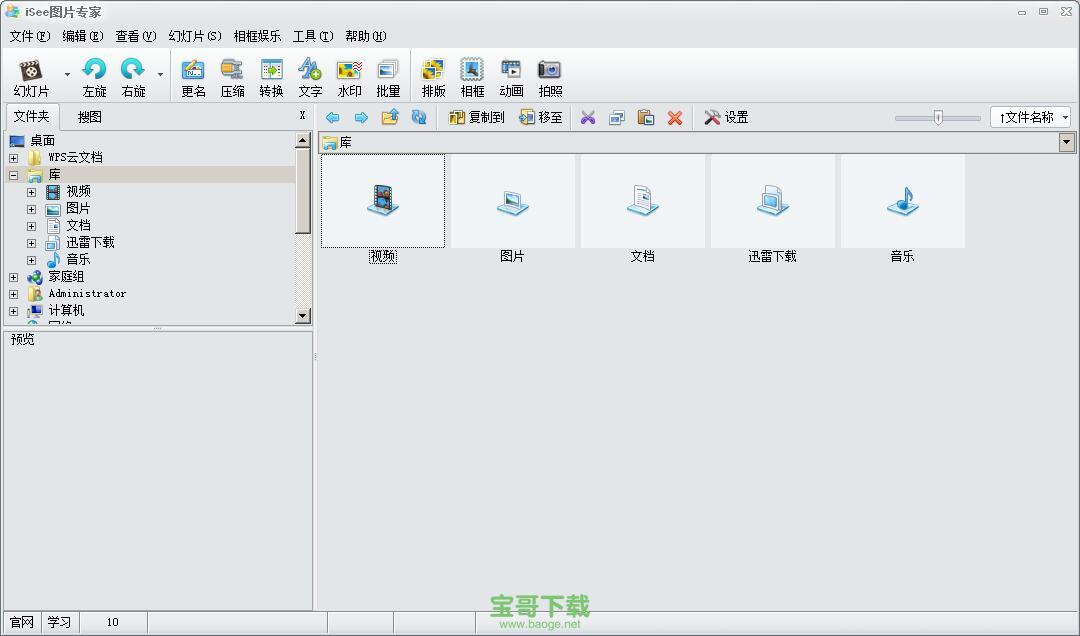The image size is (1080, 636).
Task: Select the 左旋 rotate-left tool
Action: point(94,75)
